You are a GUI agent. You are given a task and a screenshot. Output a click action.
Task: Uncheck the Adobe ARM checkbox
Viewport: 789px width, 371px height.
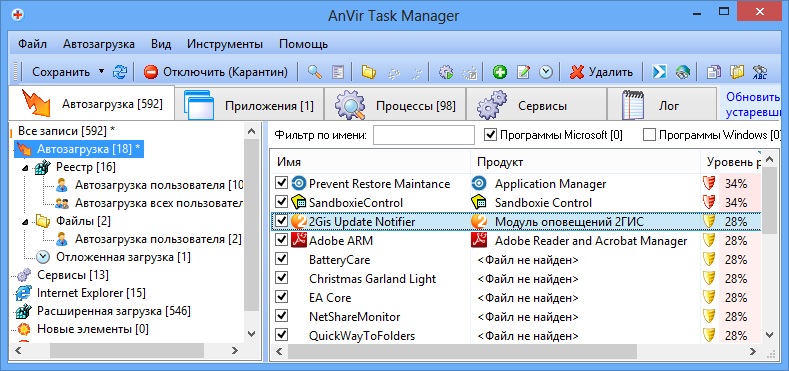pyautogui.click(x=282, y=240)
